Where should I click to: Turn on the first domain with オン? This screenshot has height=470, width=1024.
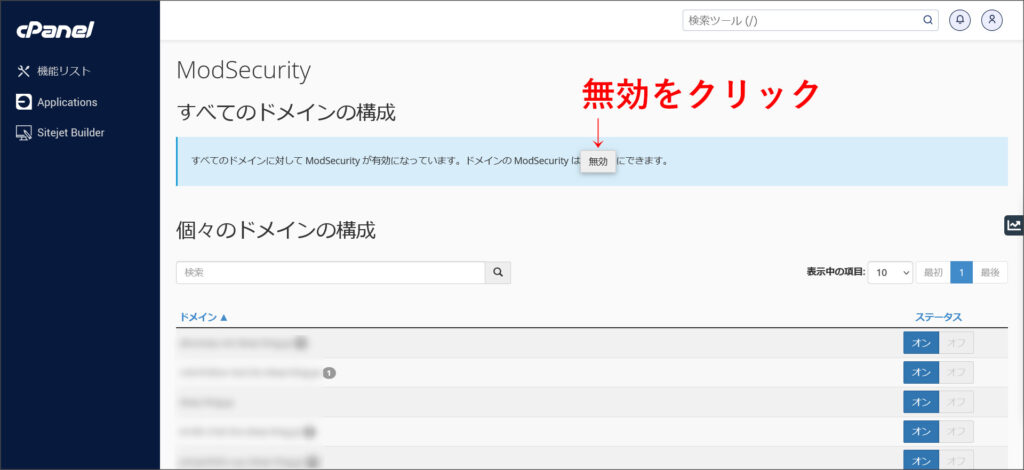(921, 343)
